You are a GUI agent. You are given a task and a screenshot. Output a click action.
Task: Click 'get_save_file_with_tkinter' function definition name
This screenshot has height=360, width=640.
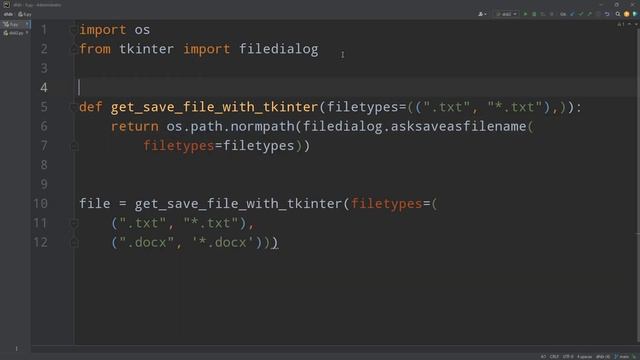pyautogui.click(x=214, y=107)
